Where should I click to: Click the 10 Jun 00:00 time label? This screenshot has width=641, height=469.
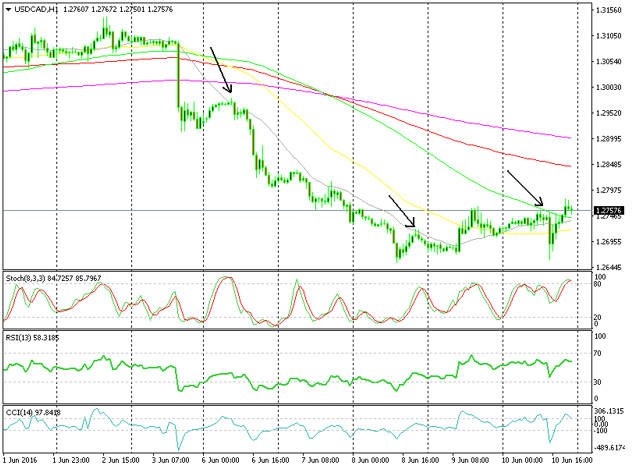[x=520, y=460]
